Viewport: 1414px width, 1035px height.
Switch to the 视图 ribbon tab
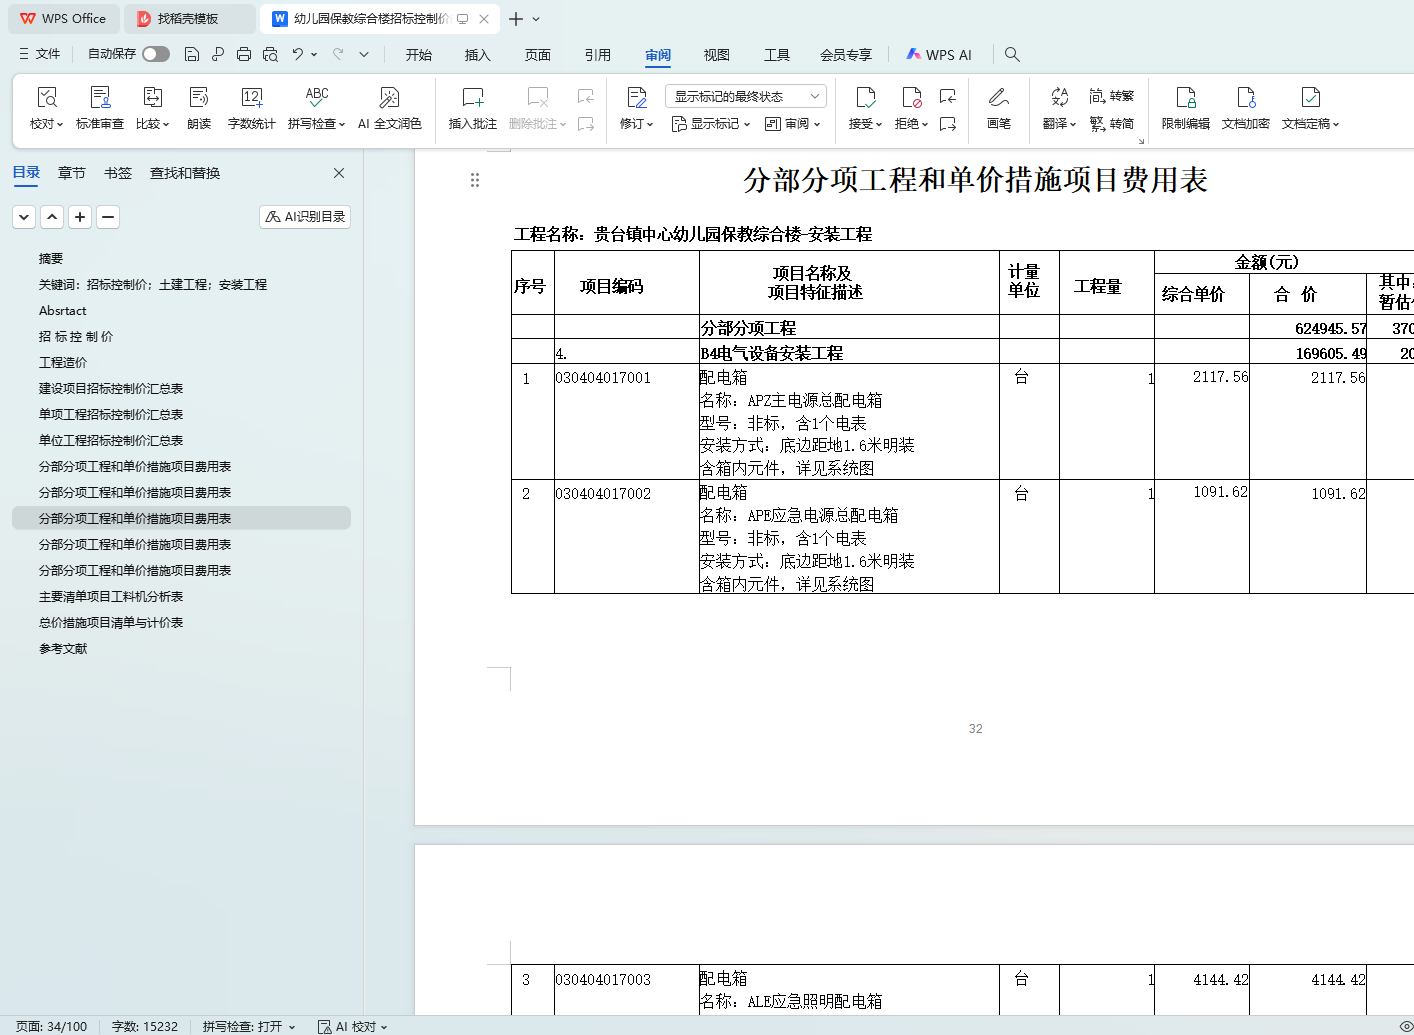click(716, 55)
